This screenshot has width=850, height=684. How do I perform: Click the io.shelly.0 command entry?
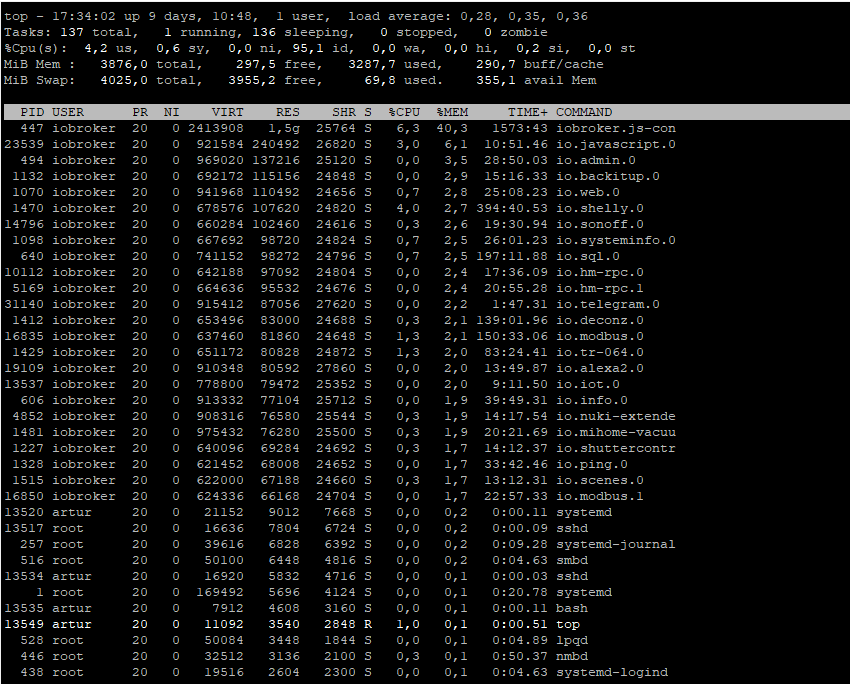click(x=600, y=208)
